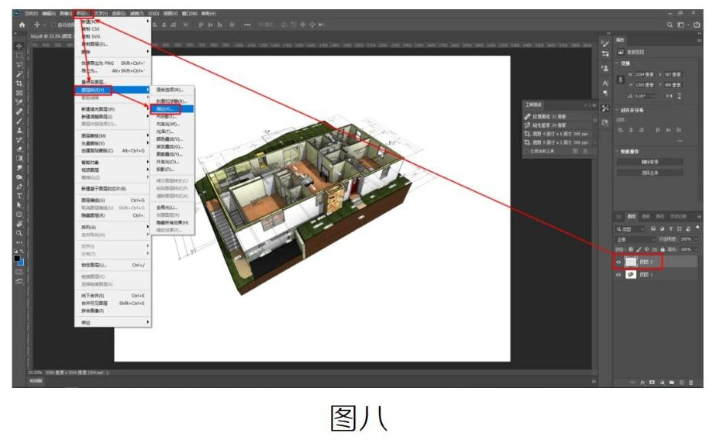The width and height of the screenshot is (713, 446).
Task: Select the Eraser tool
Action: [x=19, y=149]
